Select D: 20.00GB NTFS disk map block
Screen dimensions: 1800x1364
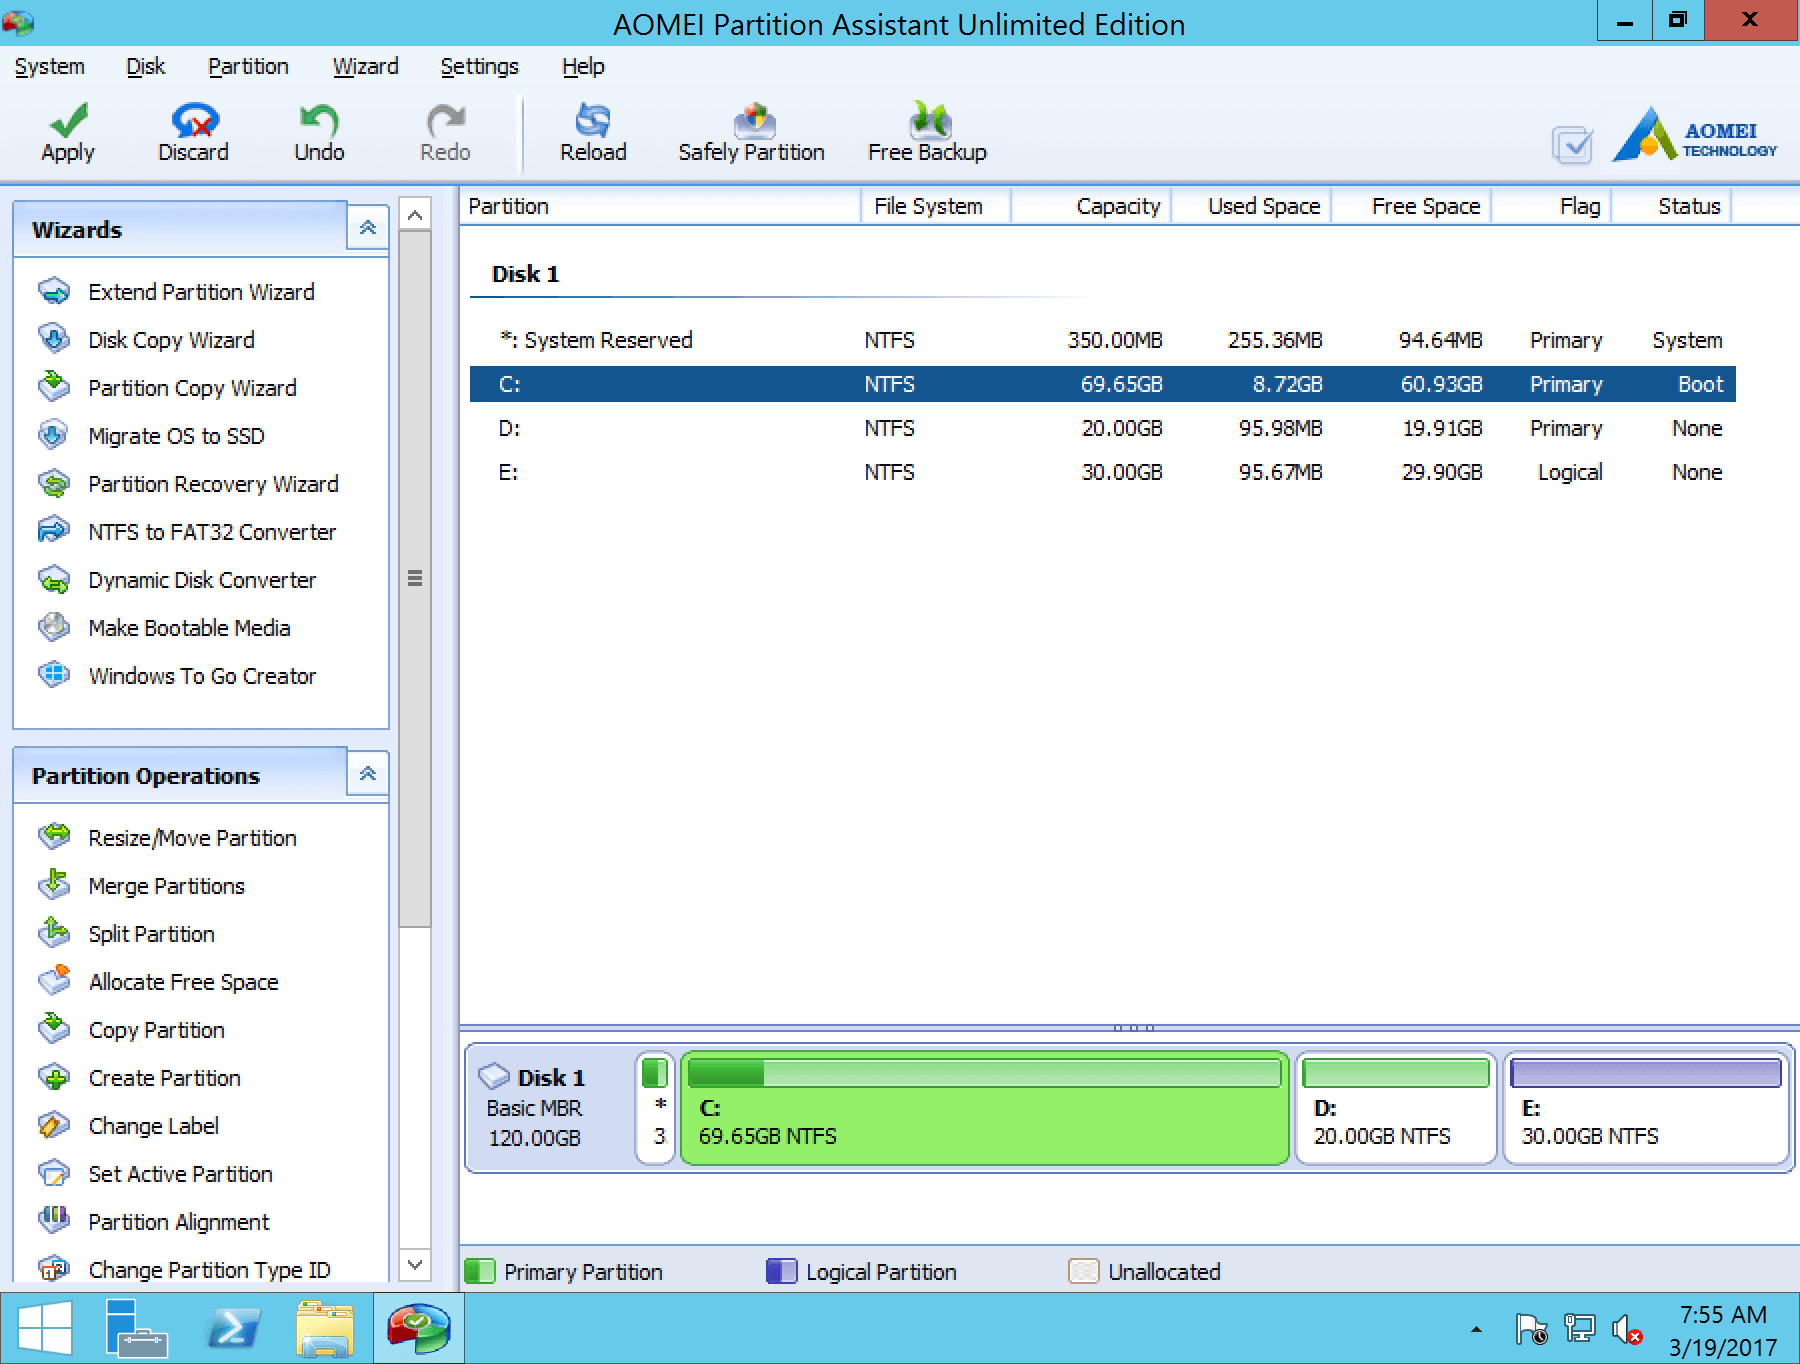pos(1396,1108)
